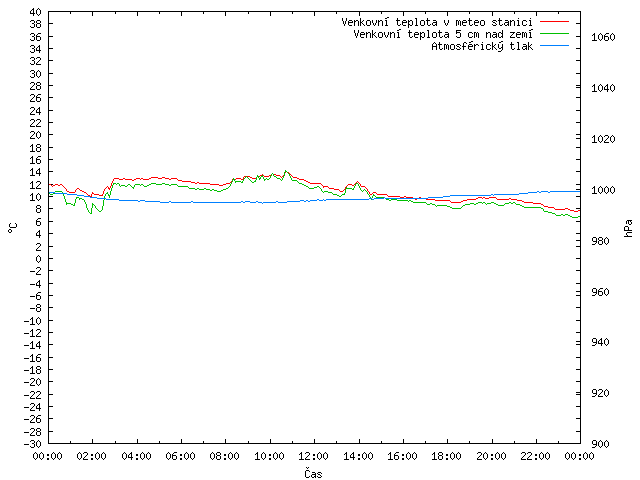Viewport: 640px width, 480px height.
Task: Click the left axis value '14'
Action: click(x=36, y=173)
